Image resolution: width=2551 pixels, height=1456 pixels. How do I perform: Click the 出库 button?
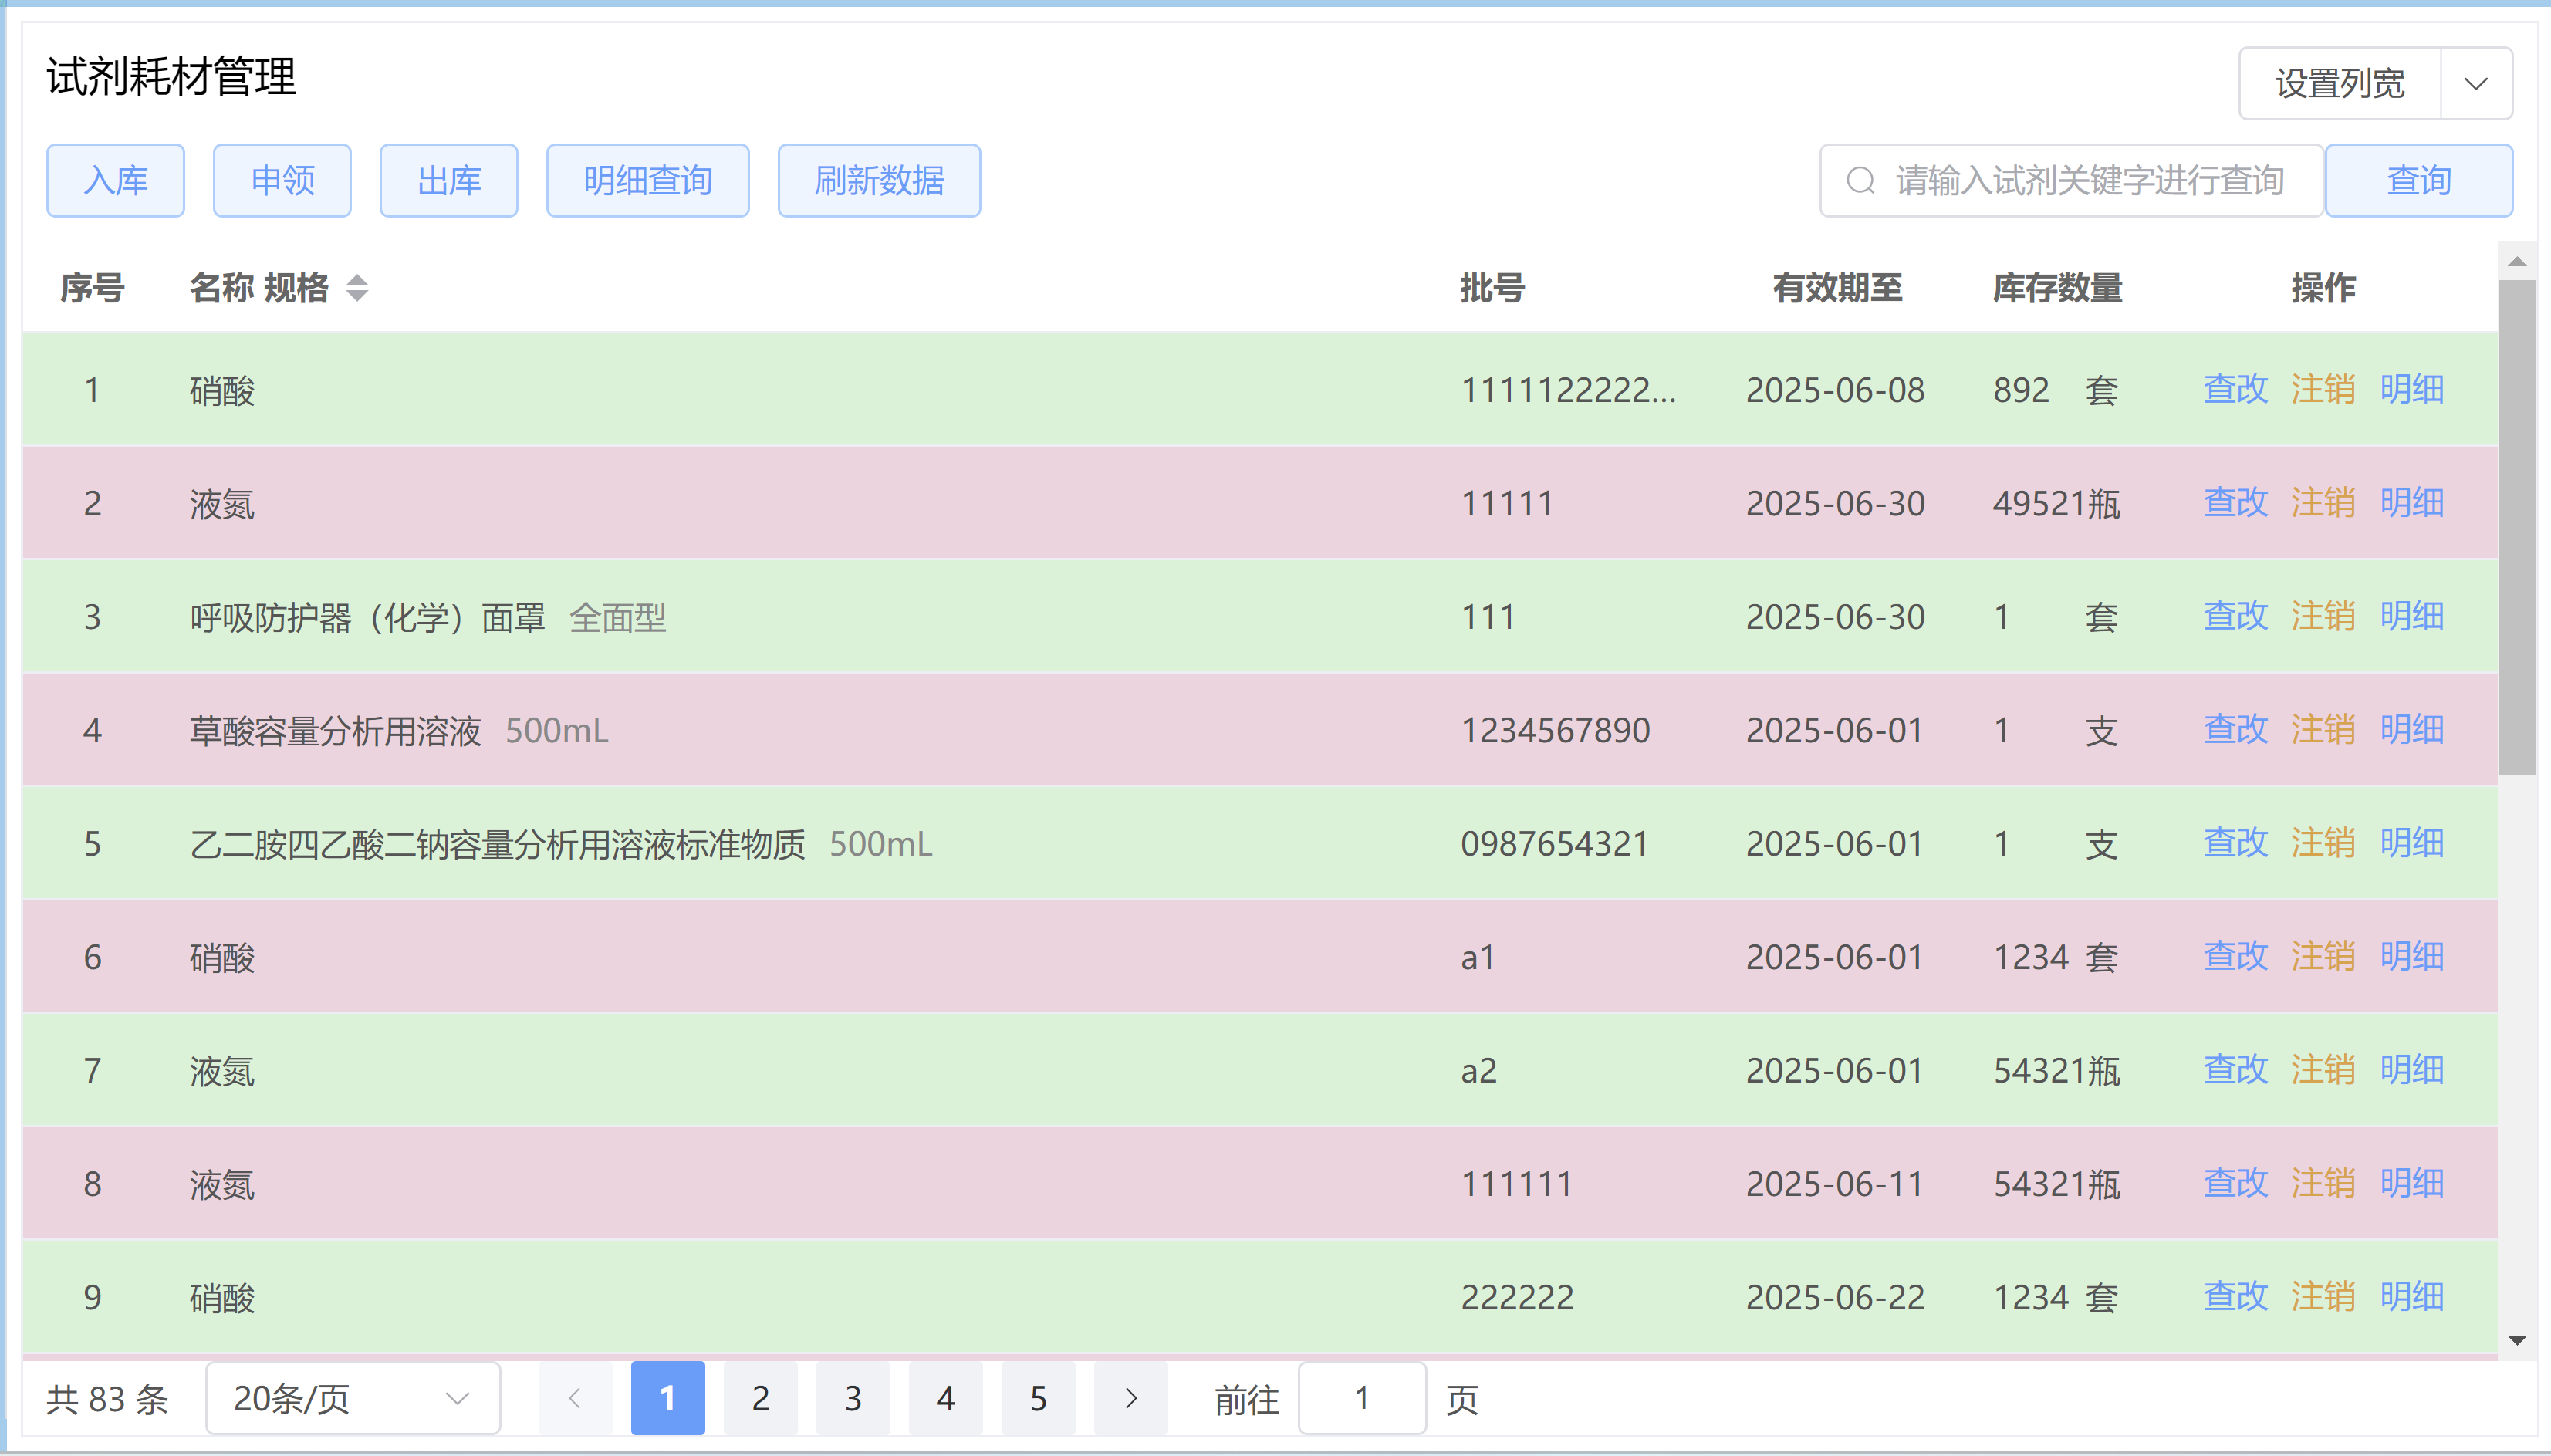pyautogui.click(x=449, y=181)
